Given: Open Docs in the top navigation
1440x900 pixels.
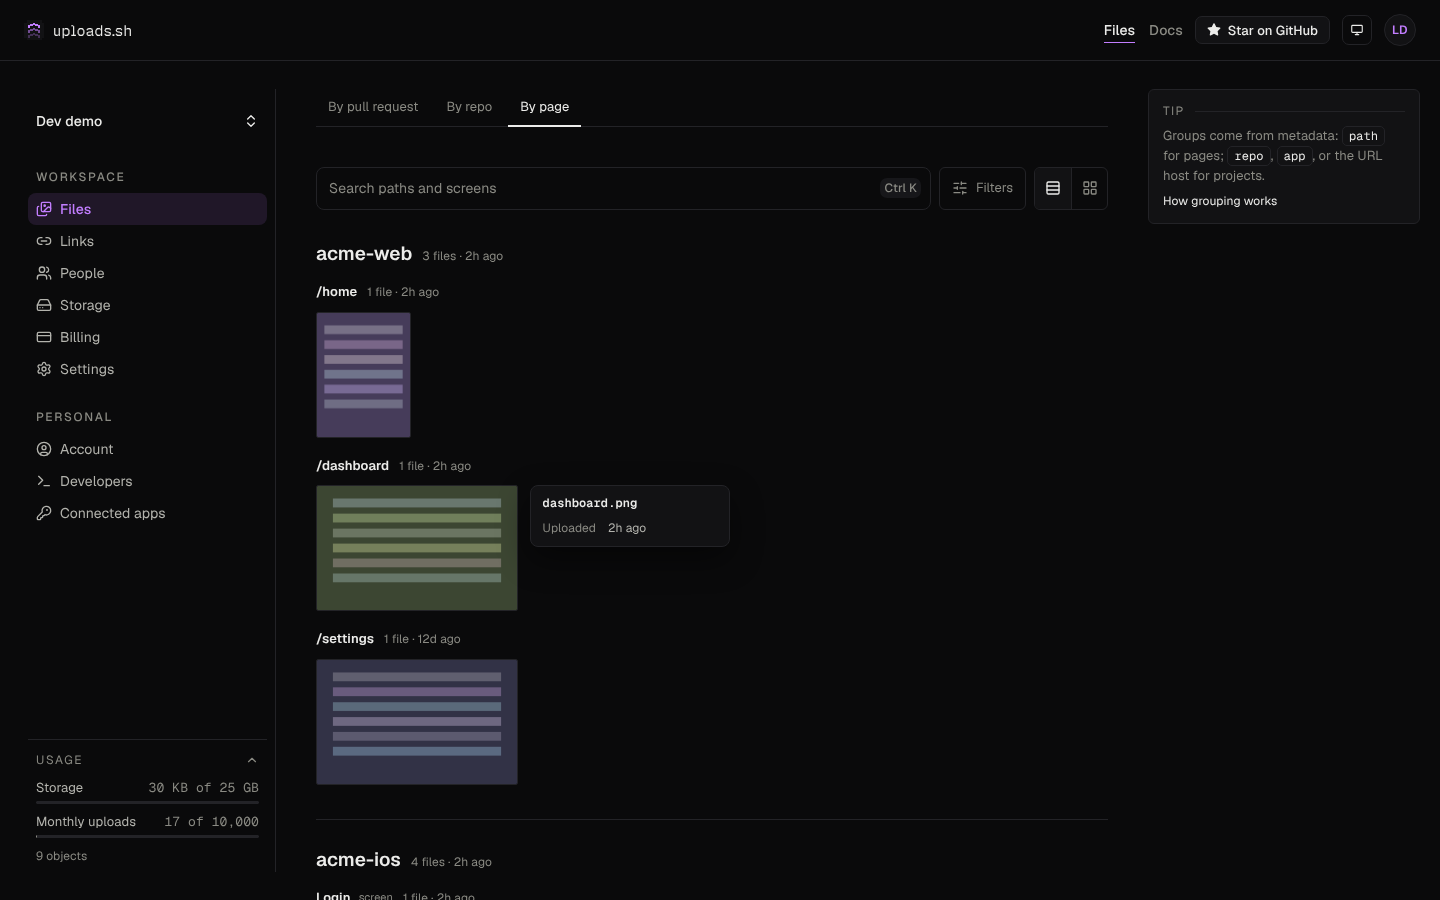Looking at the screenshot, I should [x=1166, y=30].
